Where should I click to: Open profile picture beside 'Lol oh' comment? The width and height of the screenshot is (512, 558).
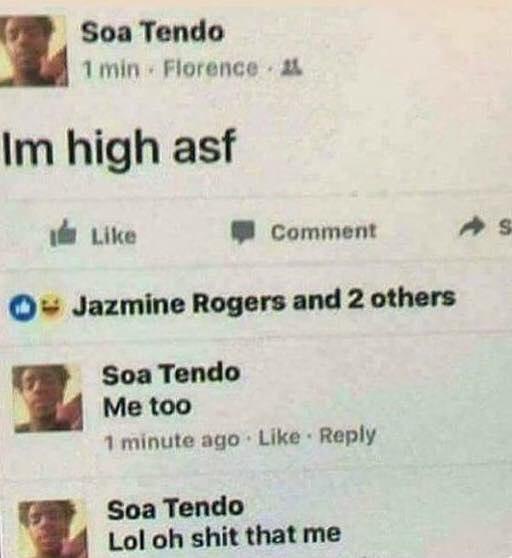52,529
